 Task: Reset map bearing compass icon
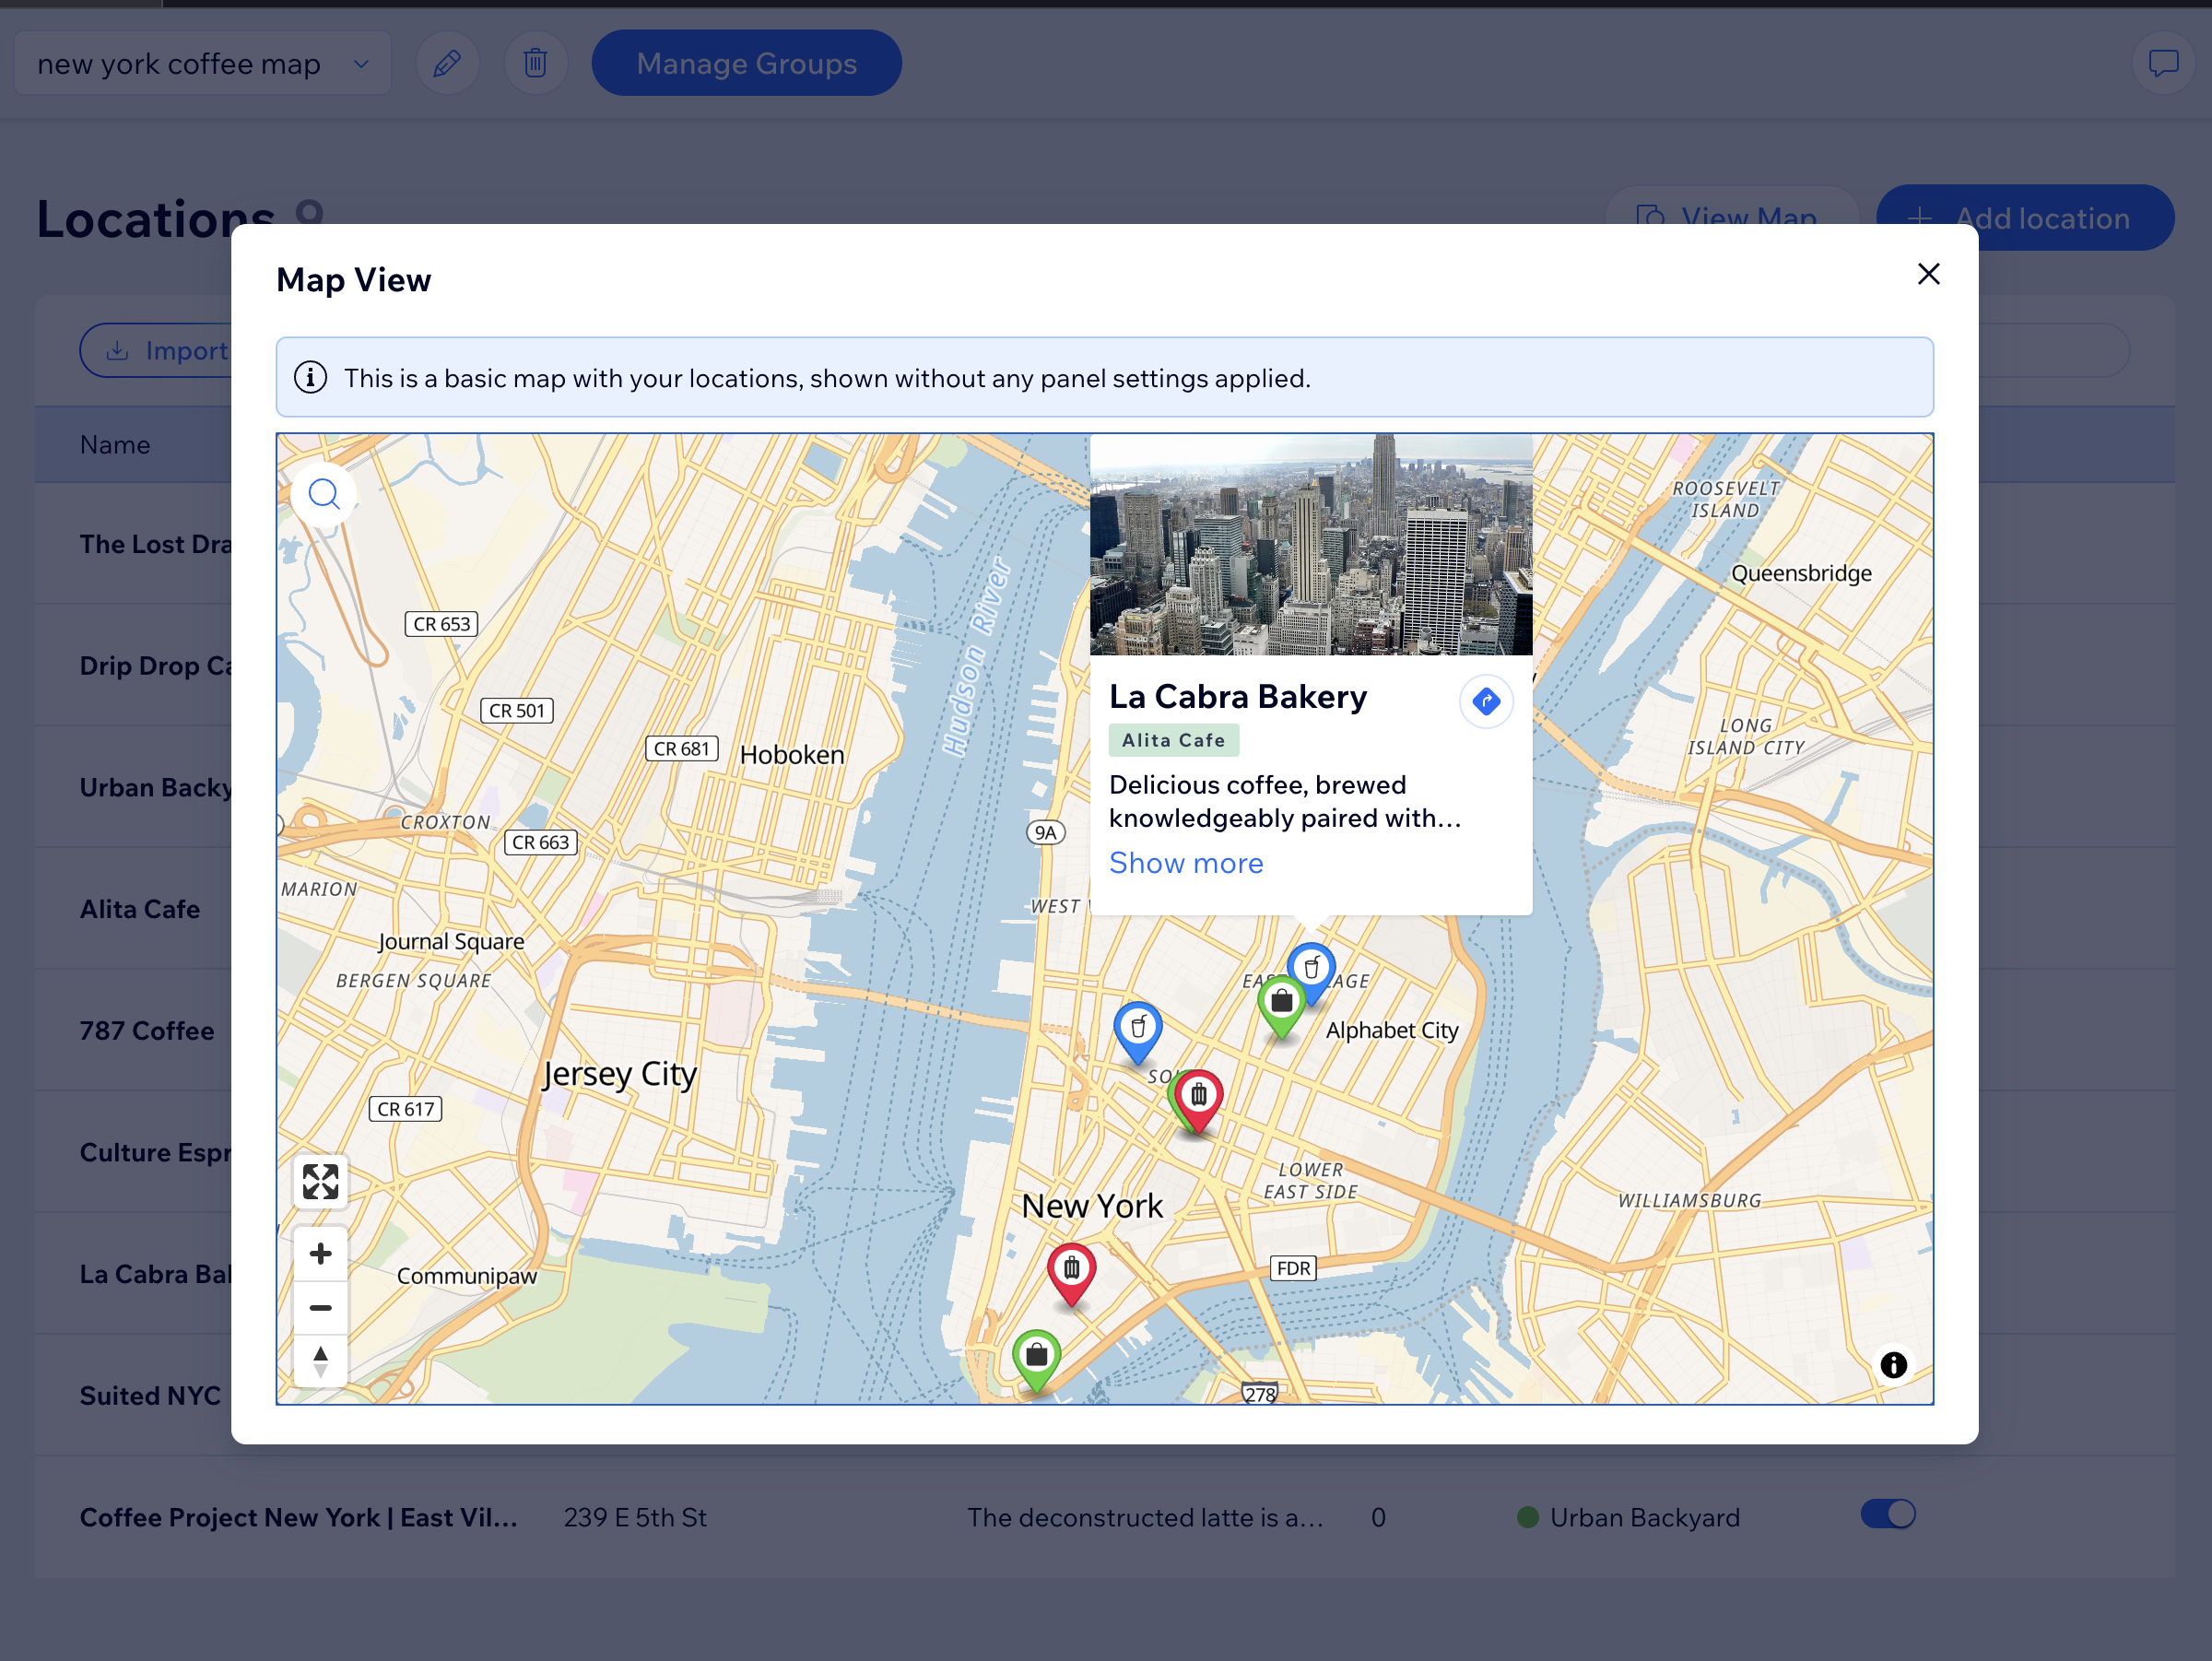320,1360
